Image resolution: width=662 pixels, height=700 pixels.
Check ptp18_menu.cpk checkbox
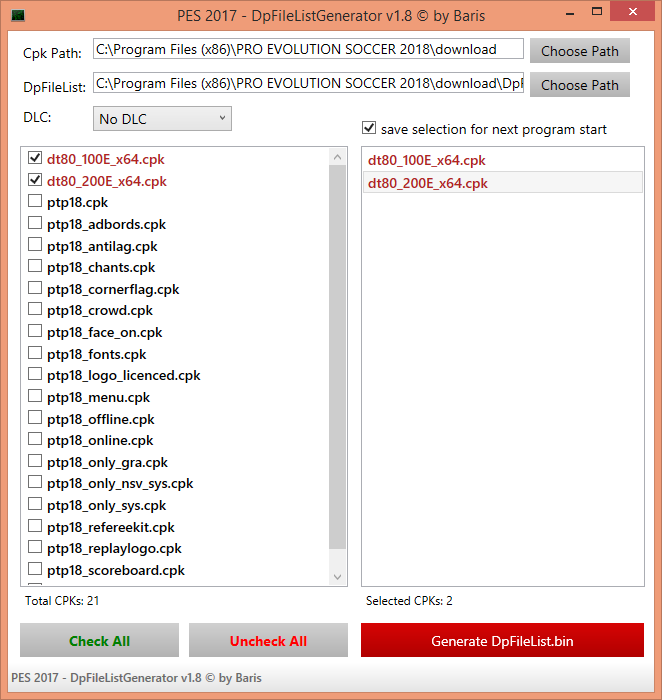[x=35, y=396]
